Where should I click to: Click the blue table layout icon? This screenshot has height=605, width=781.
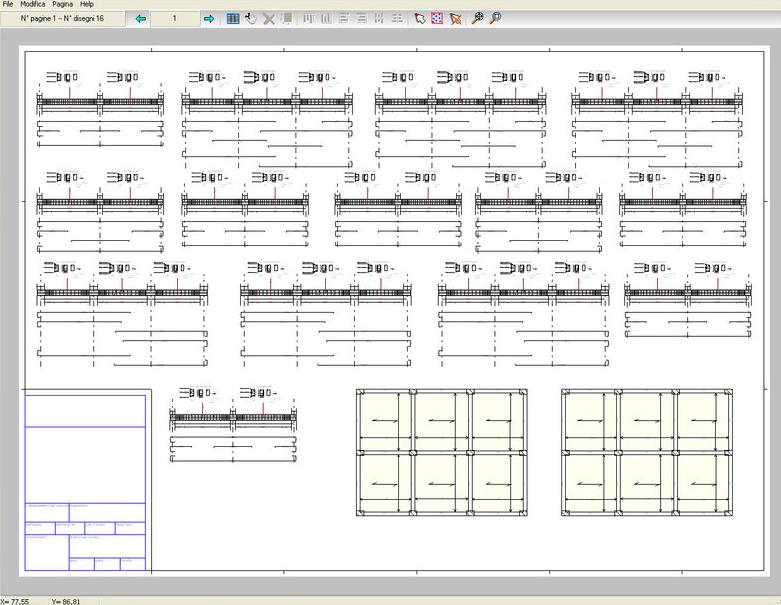[x=233, y=18]
